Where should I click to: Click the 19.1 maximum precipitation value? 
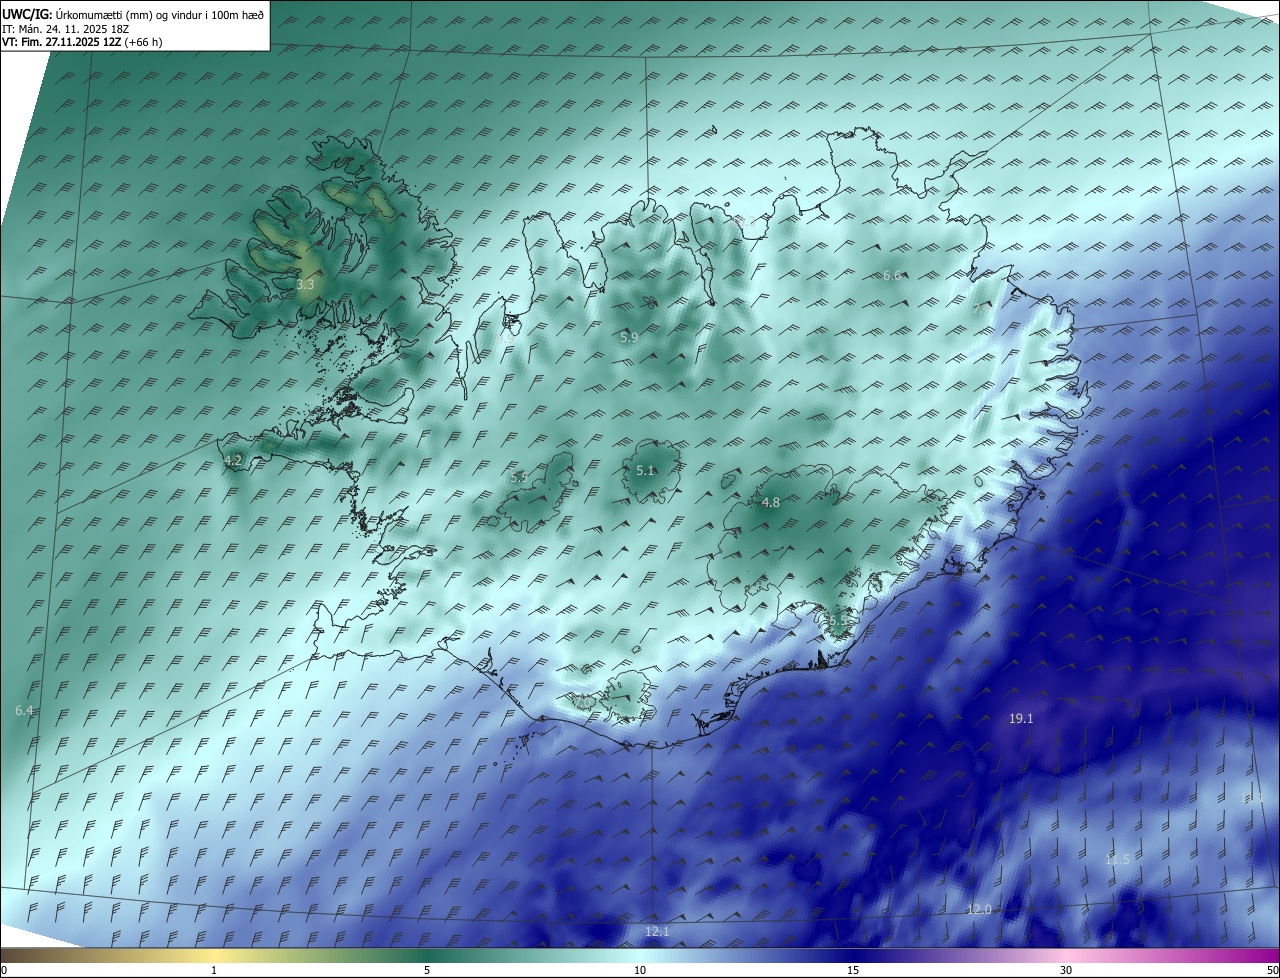click(1021, 718)
